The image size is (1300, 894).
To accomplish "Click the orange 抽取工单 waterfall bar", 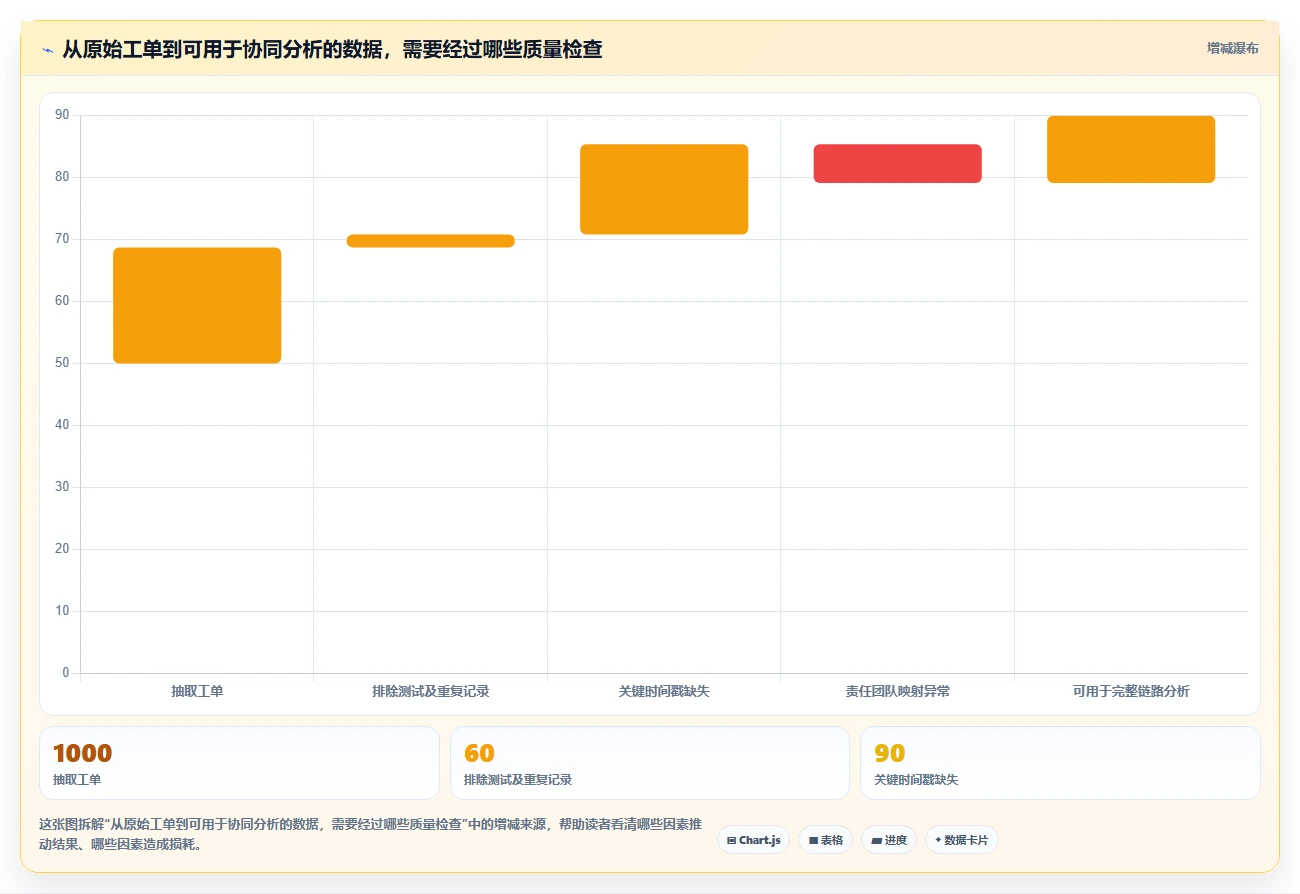I will [x=197, y=305].
